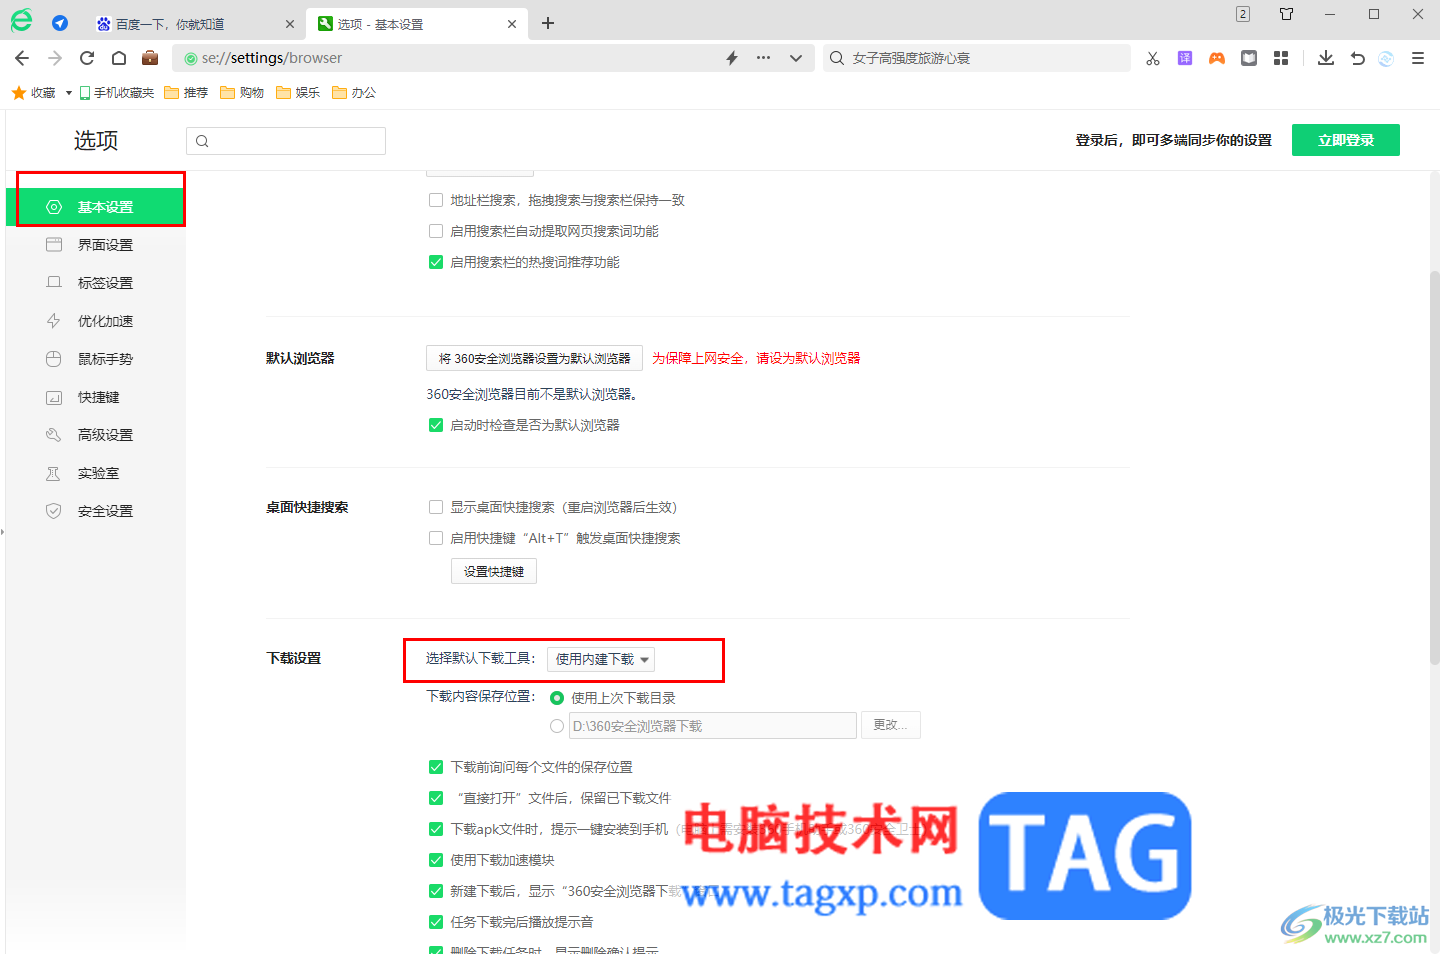Open the apps grid icon

click(1281, 58)
